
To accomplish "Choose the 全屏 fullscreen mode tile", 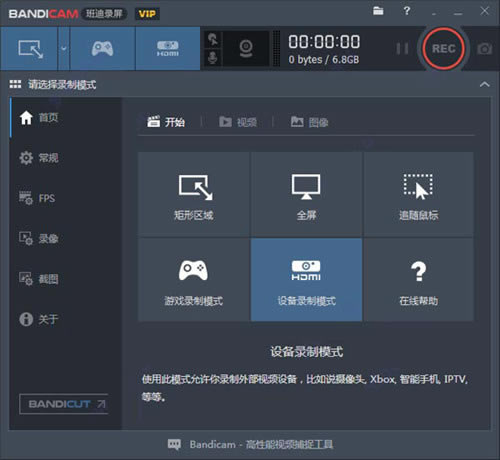I will point(306,194).
